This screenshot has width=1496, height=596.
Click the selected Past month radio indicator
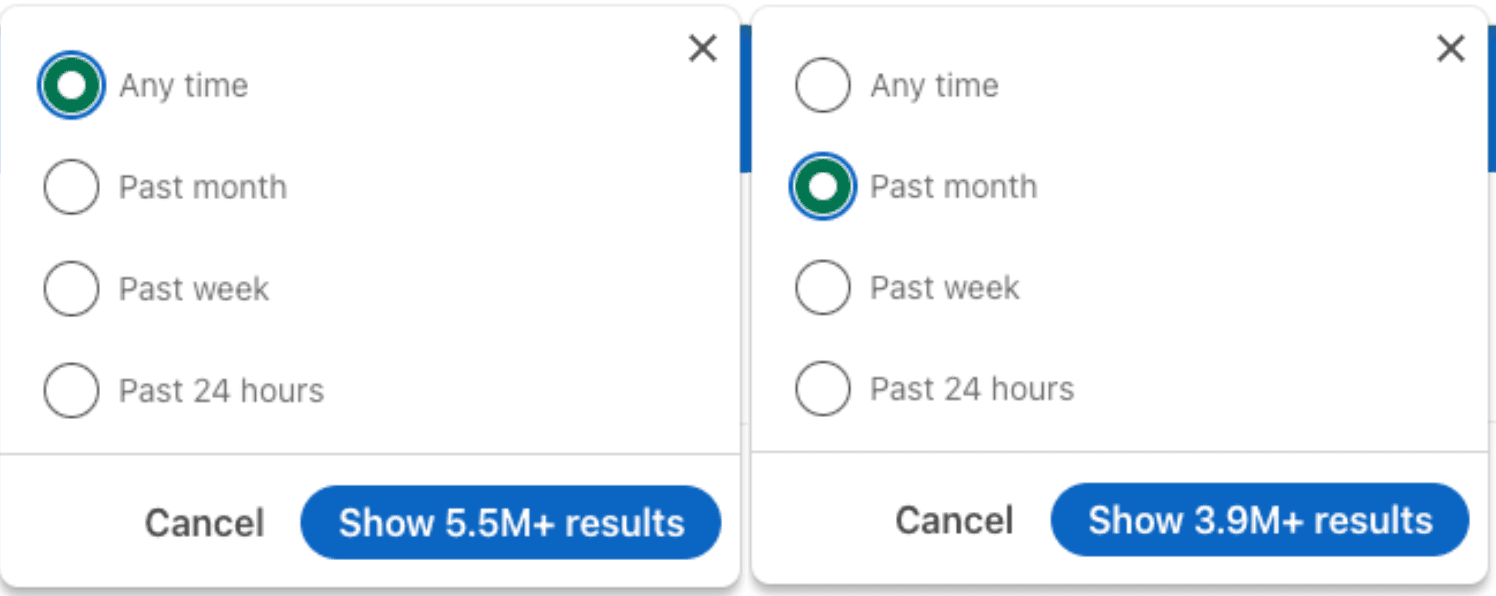coord(821,186)
